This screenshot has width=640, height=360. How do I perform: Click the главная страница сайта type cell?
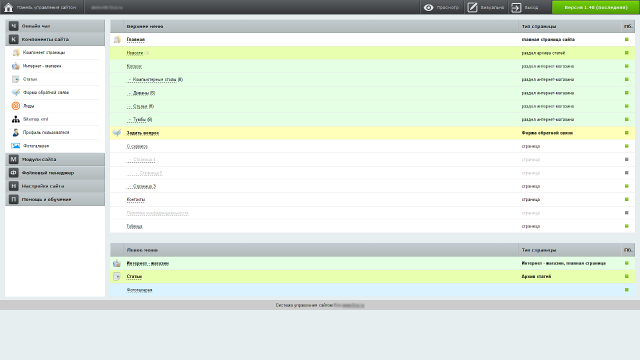548,40
